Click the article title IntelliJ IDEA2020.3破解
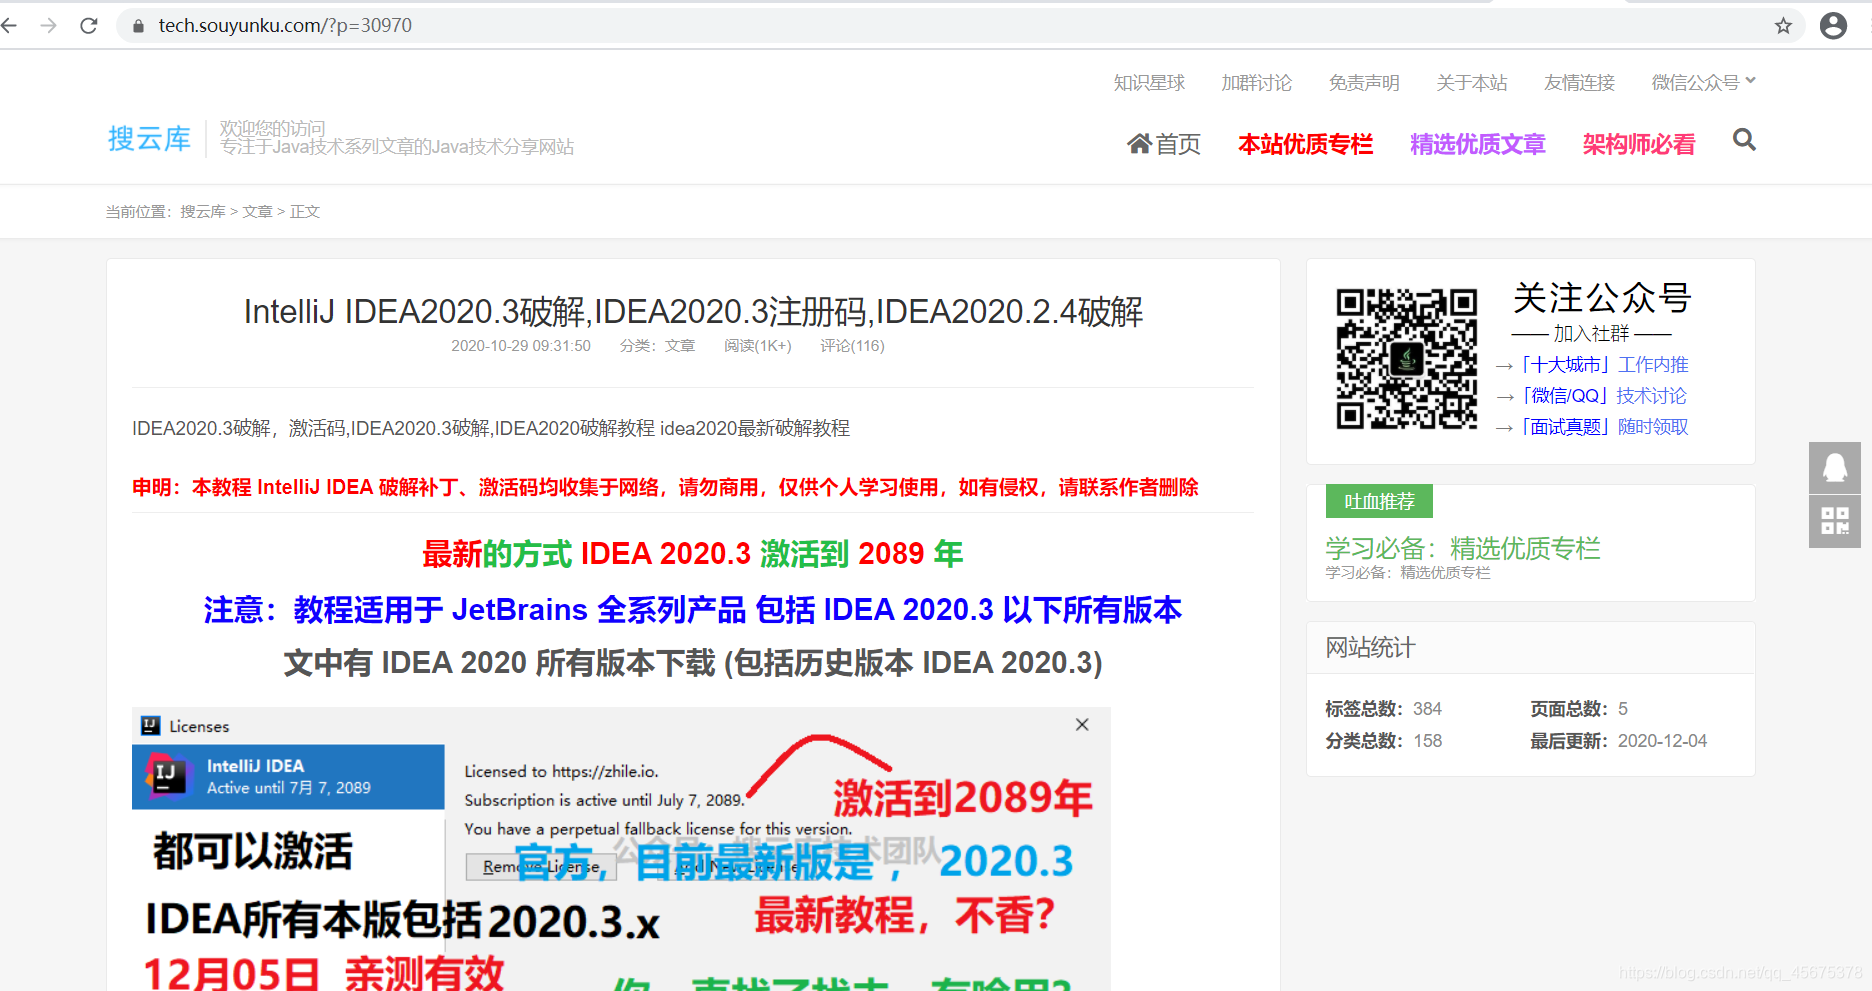The width and height of the screenshot is (1872, 991). (693, 312)
